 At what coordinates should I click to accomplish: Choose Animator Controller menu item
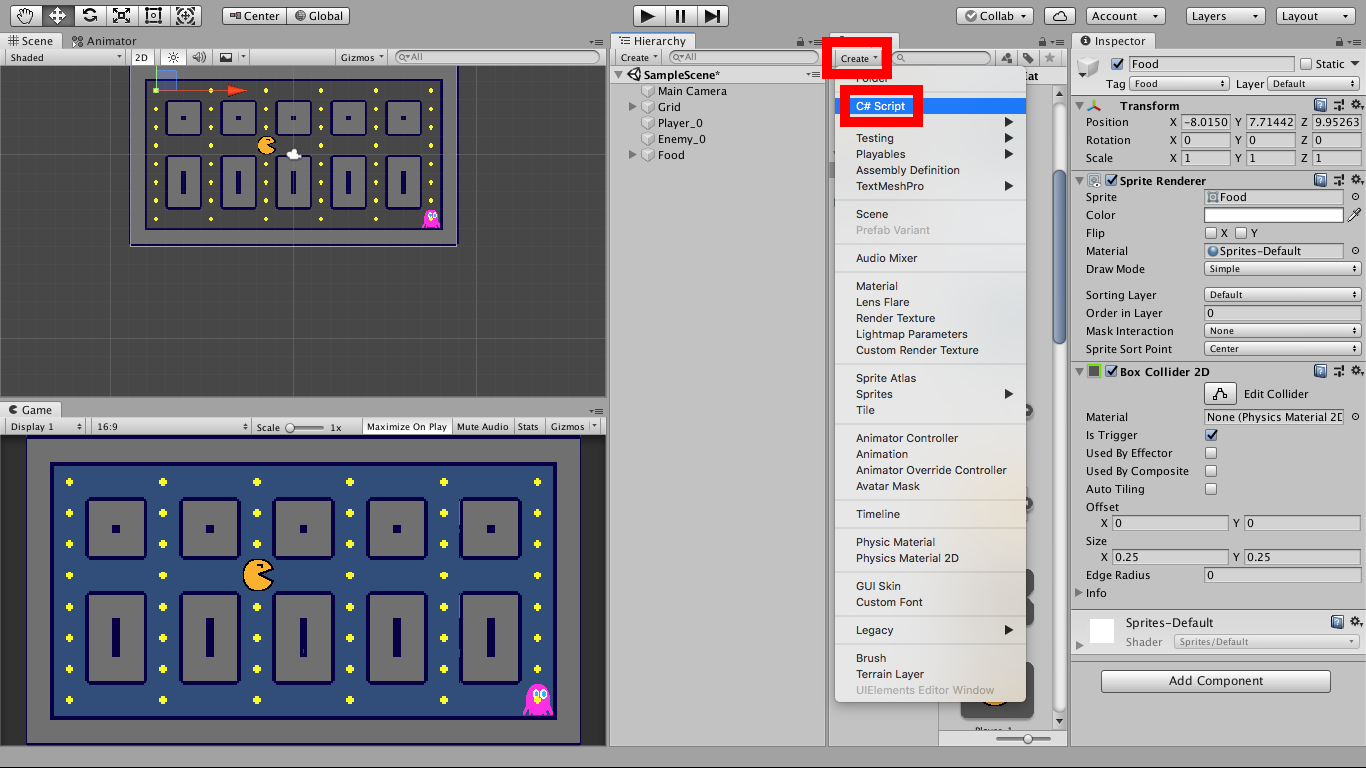coord(930,438)
